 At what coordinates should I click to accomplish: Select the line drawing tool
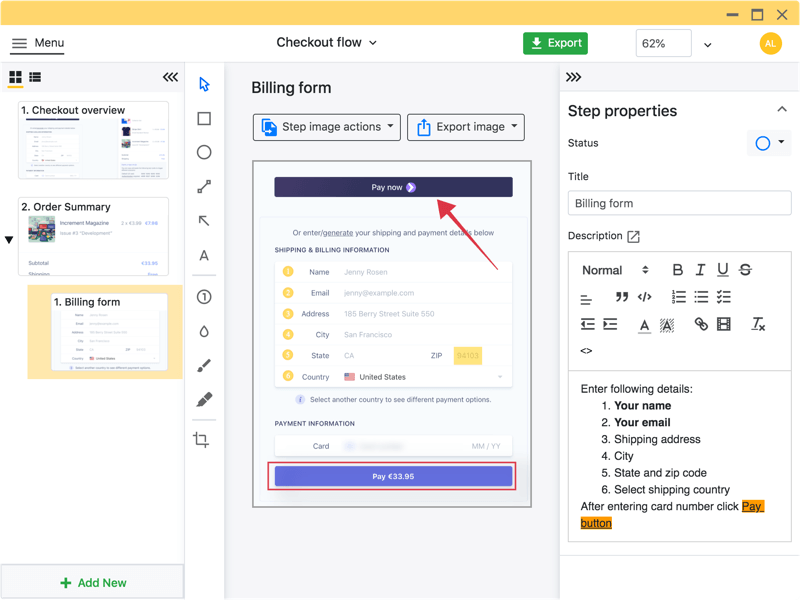pos(204,187)
